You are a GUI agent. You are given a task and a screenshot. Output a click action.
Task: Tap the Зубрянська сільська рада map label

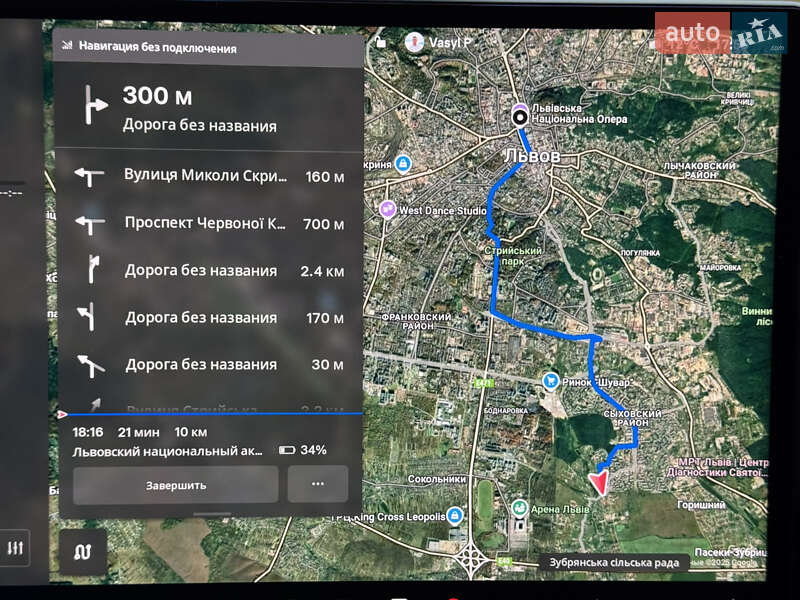coord(614,562)
